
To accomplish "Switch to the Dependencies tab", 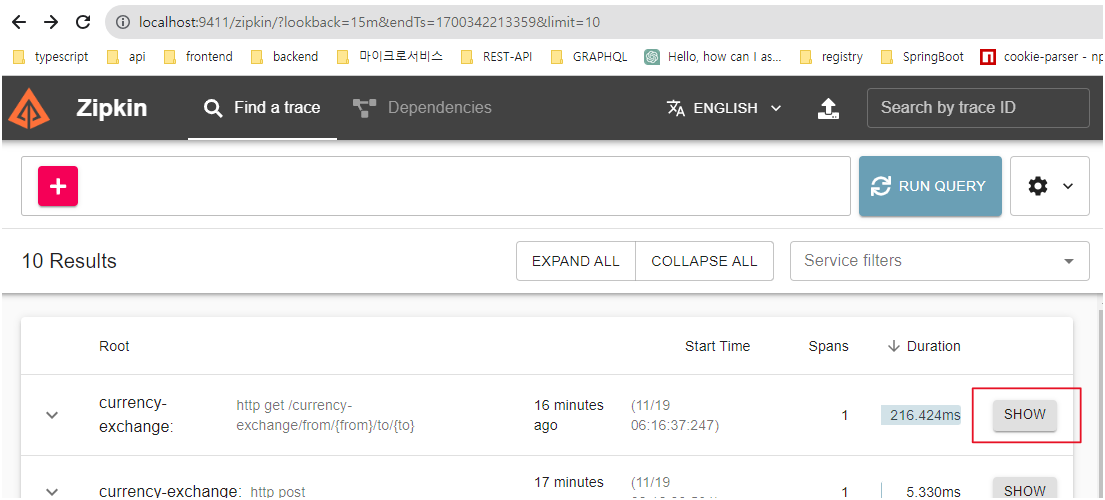I will [422, 108].
